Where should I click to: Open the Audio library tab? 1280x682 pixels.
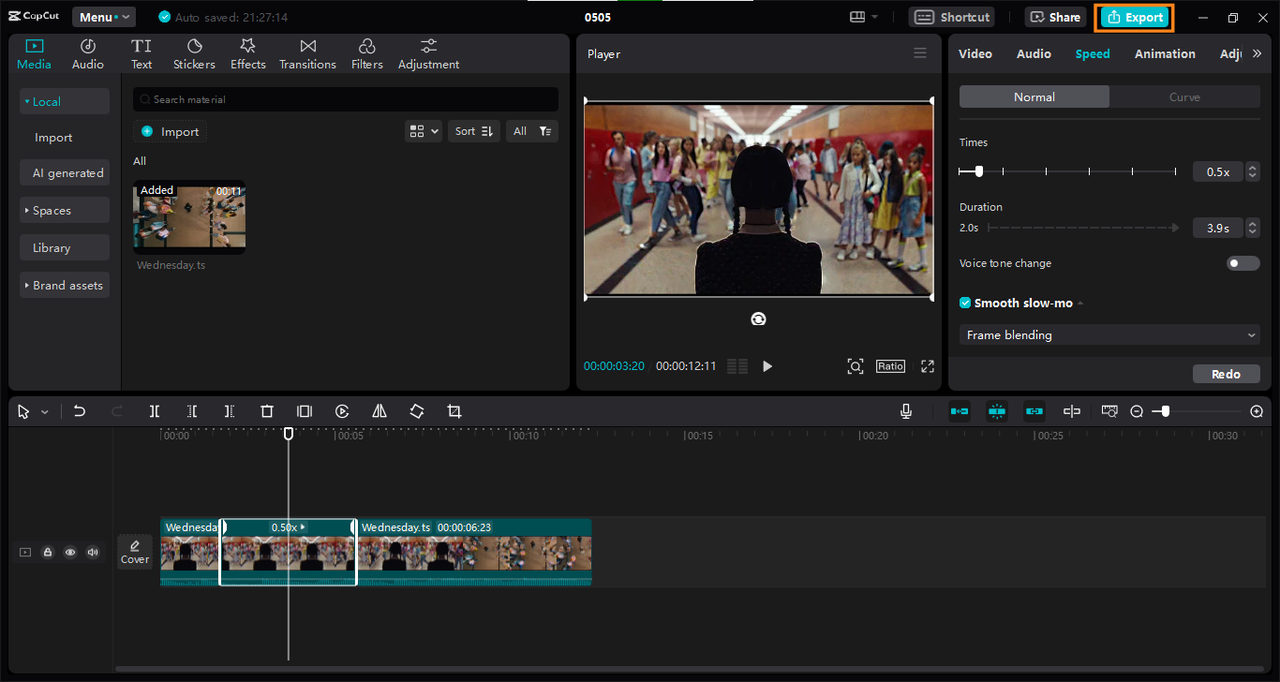coord(88,55)
